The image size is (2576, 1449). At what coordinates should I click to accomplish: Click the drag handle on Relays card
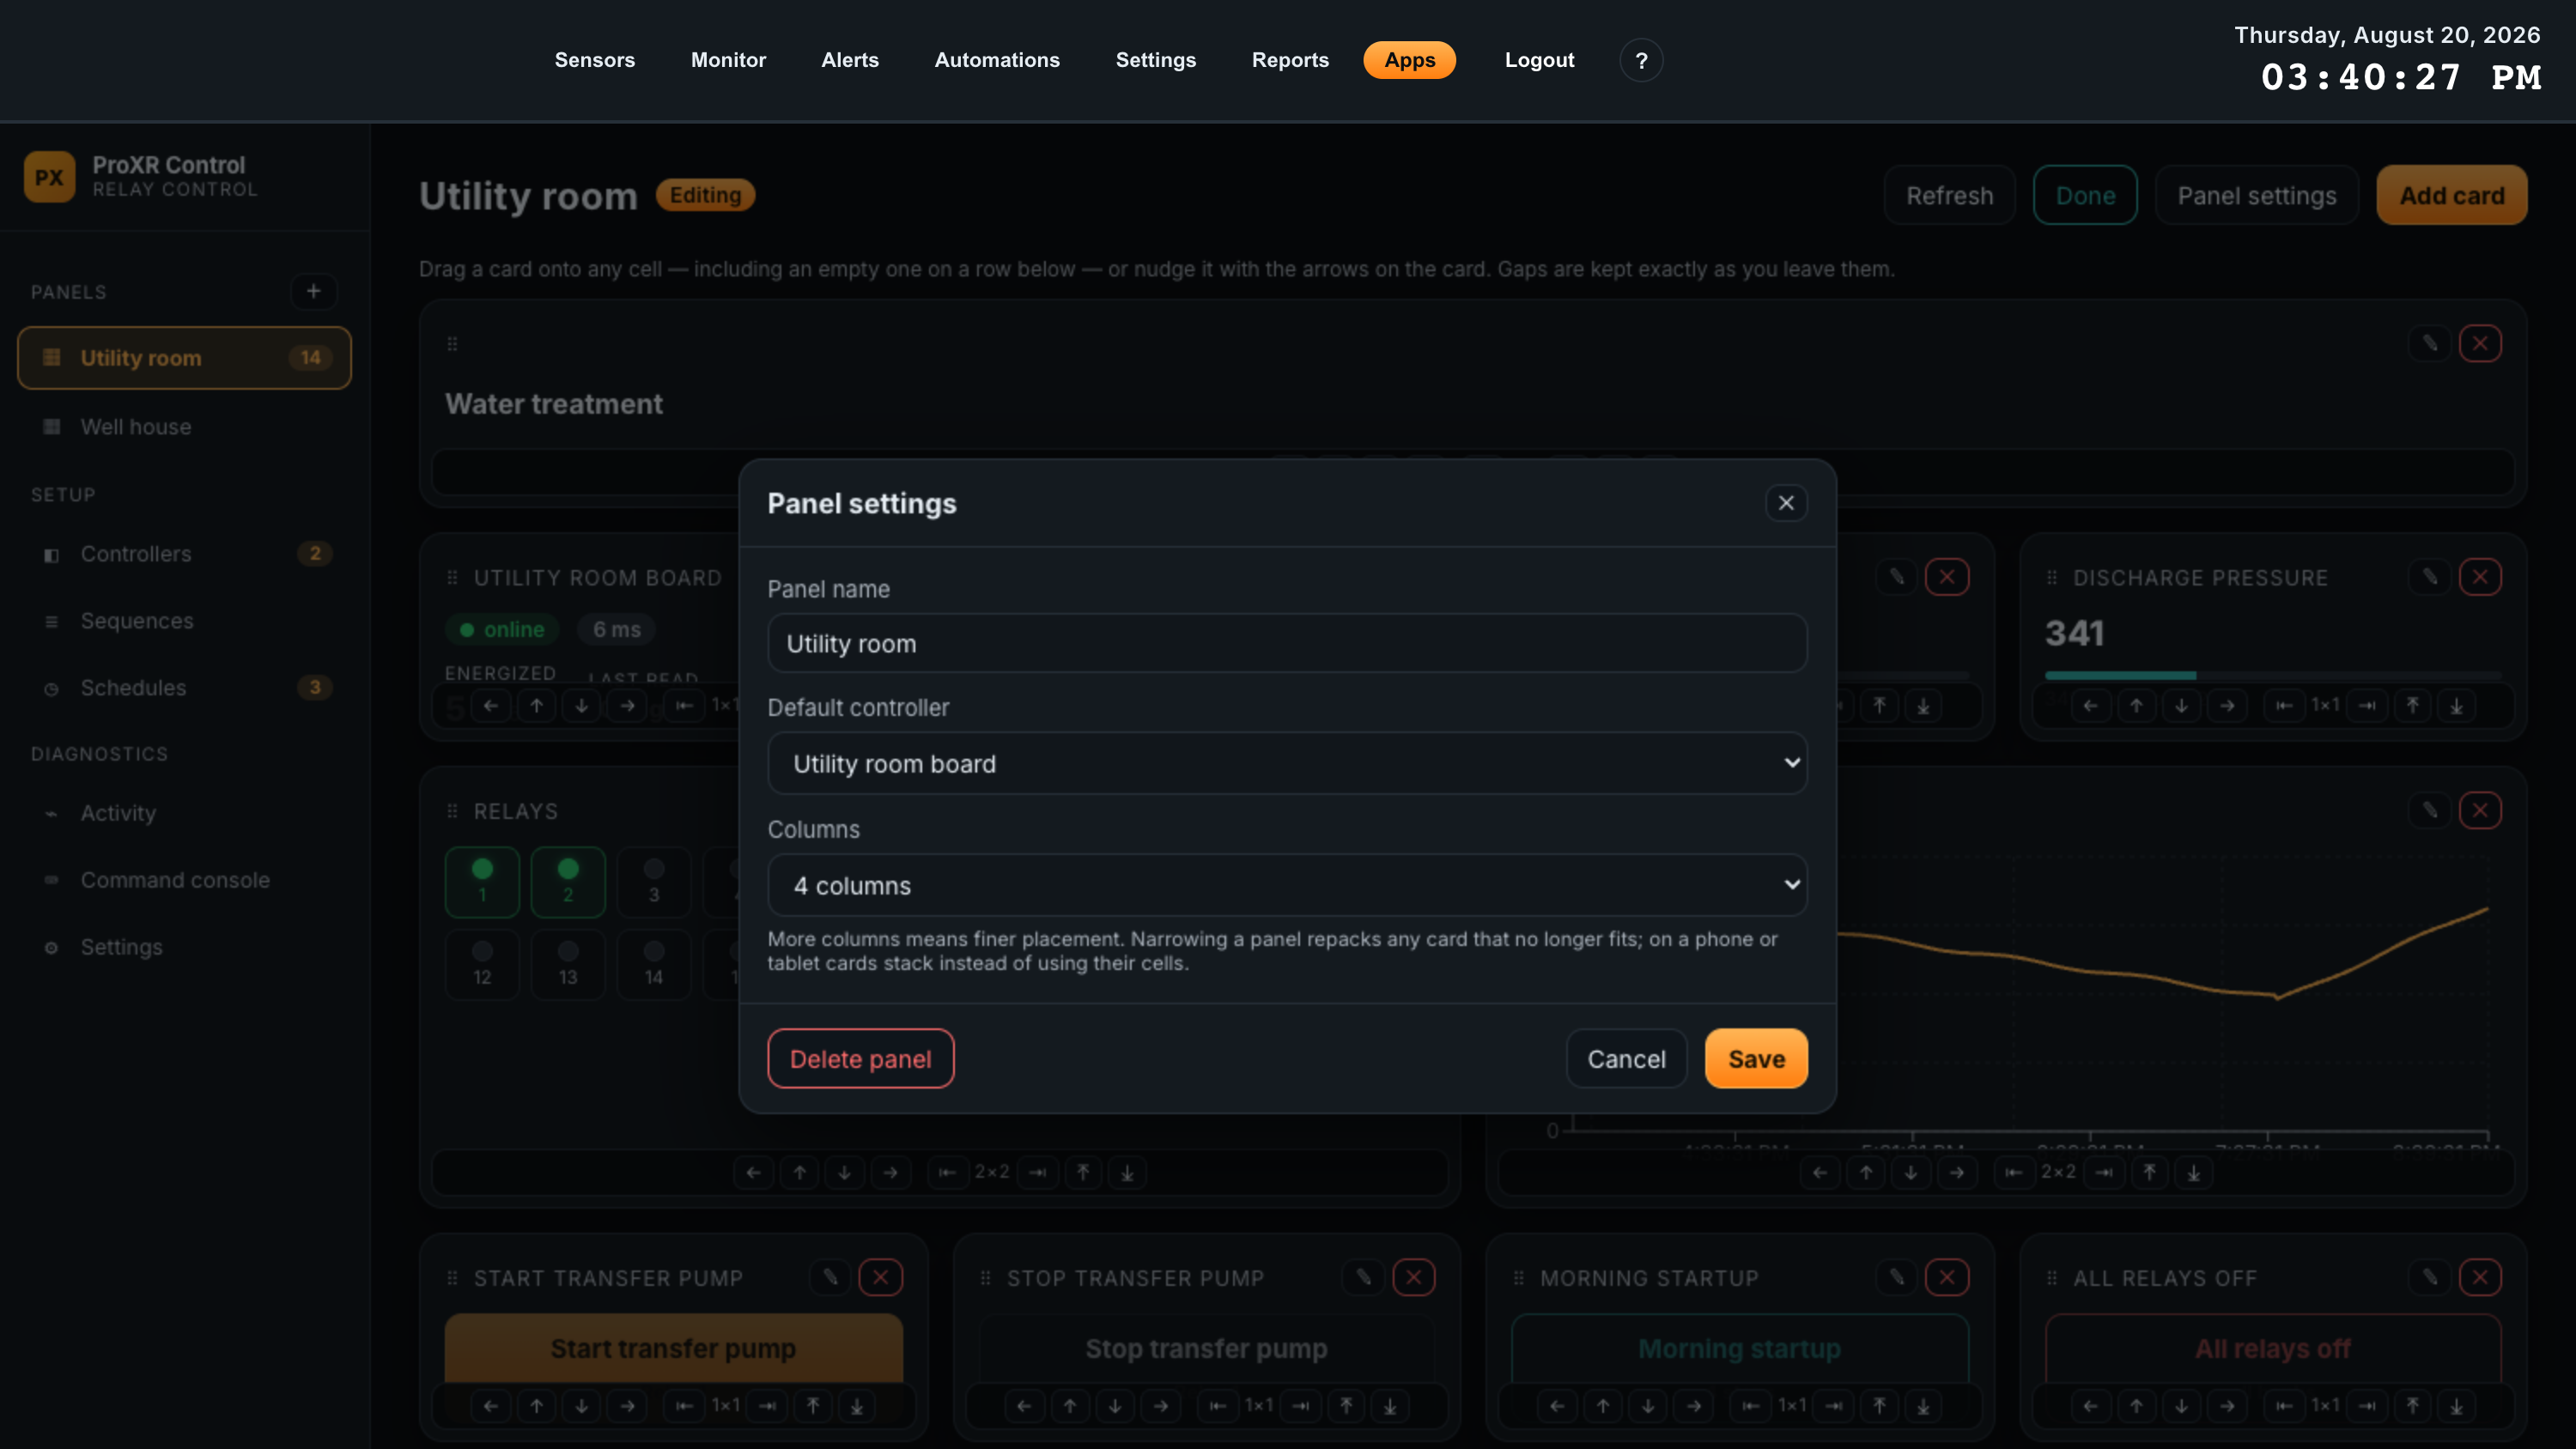point(452,811)
